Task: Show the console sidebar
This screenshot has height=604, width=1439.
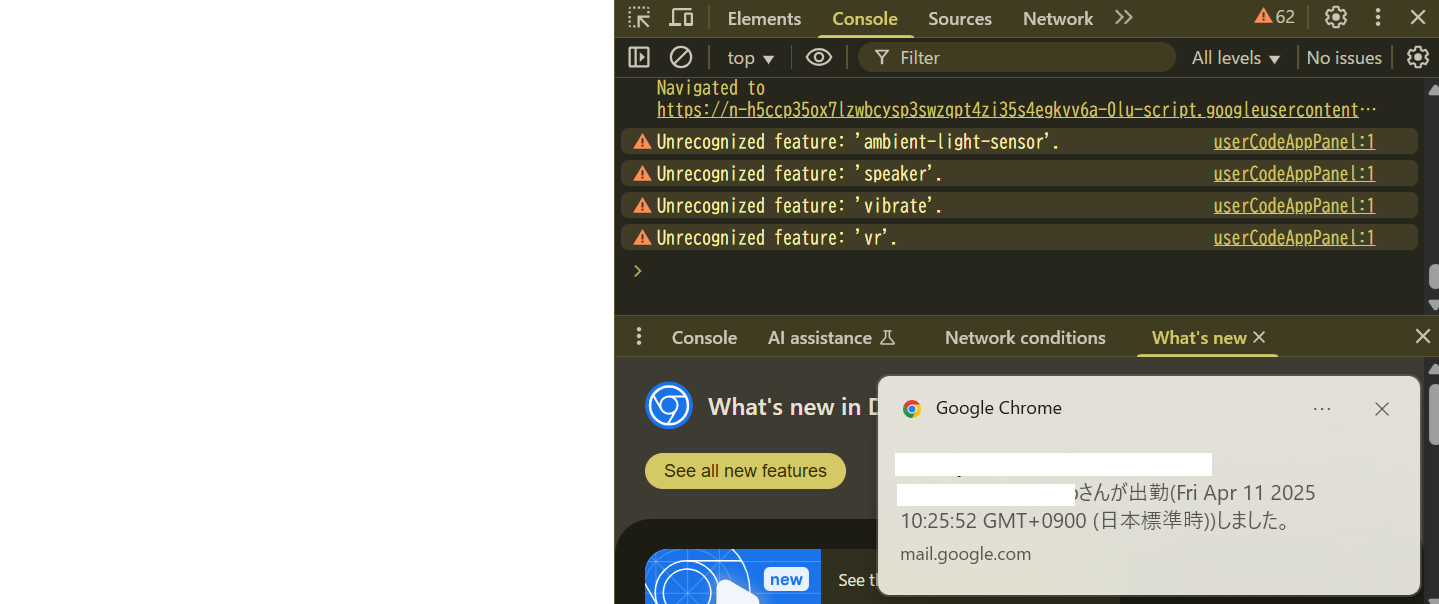Action: [x=639, y=57]
